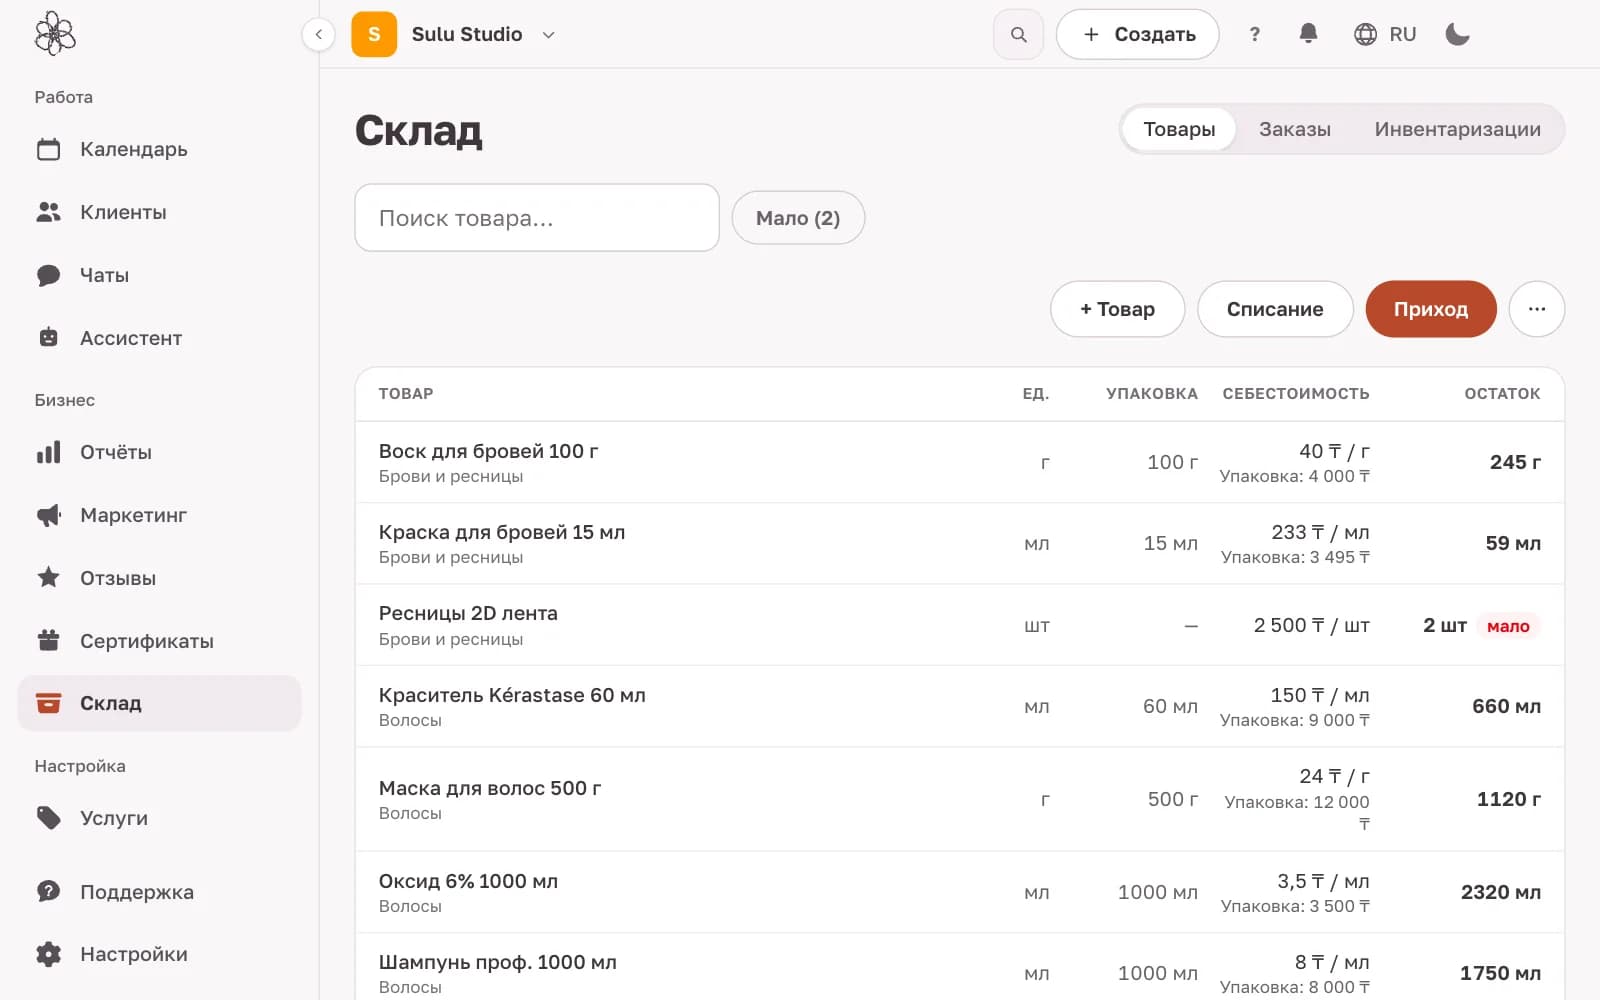This screenshot has width=1600, height=1000.
Task: Open the Календарь calendar icon in sidebar
Action: [x=48, y=149]
